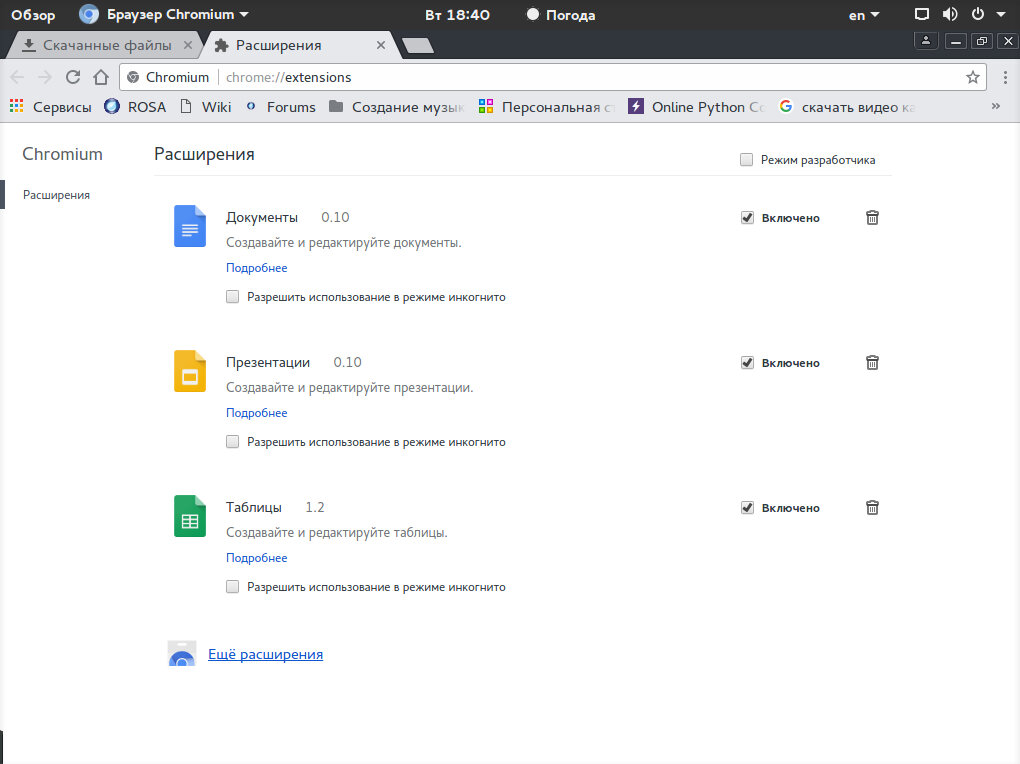Image resolution: width=1020 pixels, height=764 pixels.
Task: Click the home icon in toolbar
Action: (x=100, y=76)
